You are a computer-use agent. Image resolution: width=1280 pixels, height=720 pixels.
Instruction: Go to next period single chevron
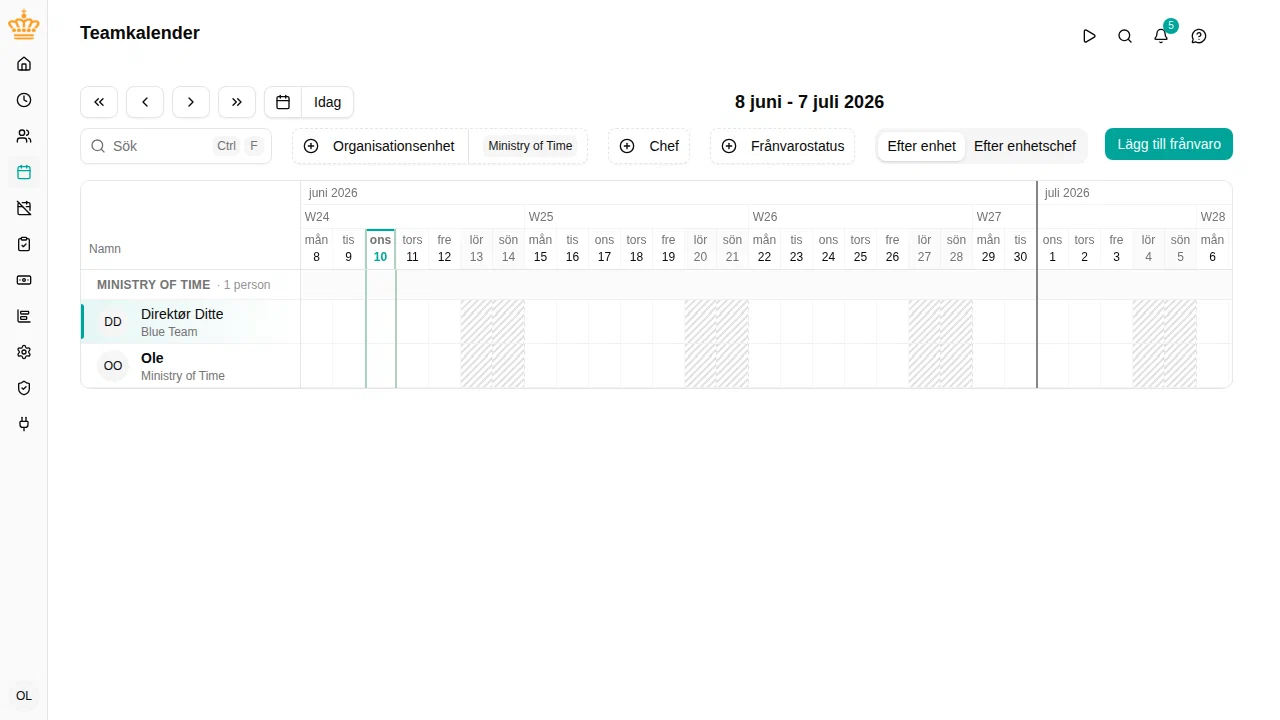(x=191, y=102)
